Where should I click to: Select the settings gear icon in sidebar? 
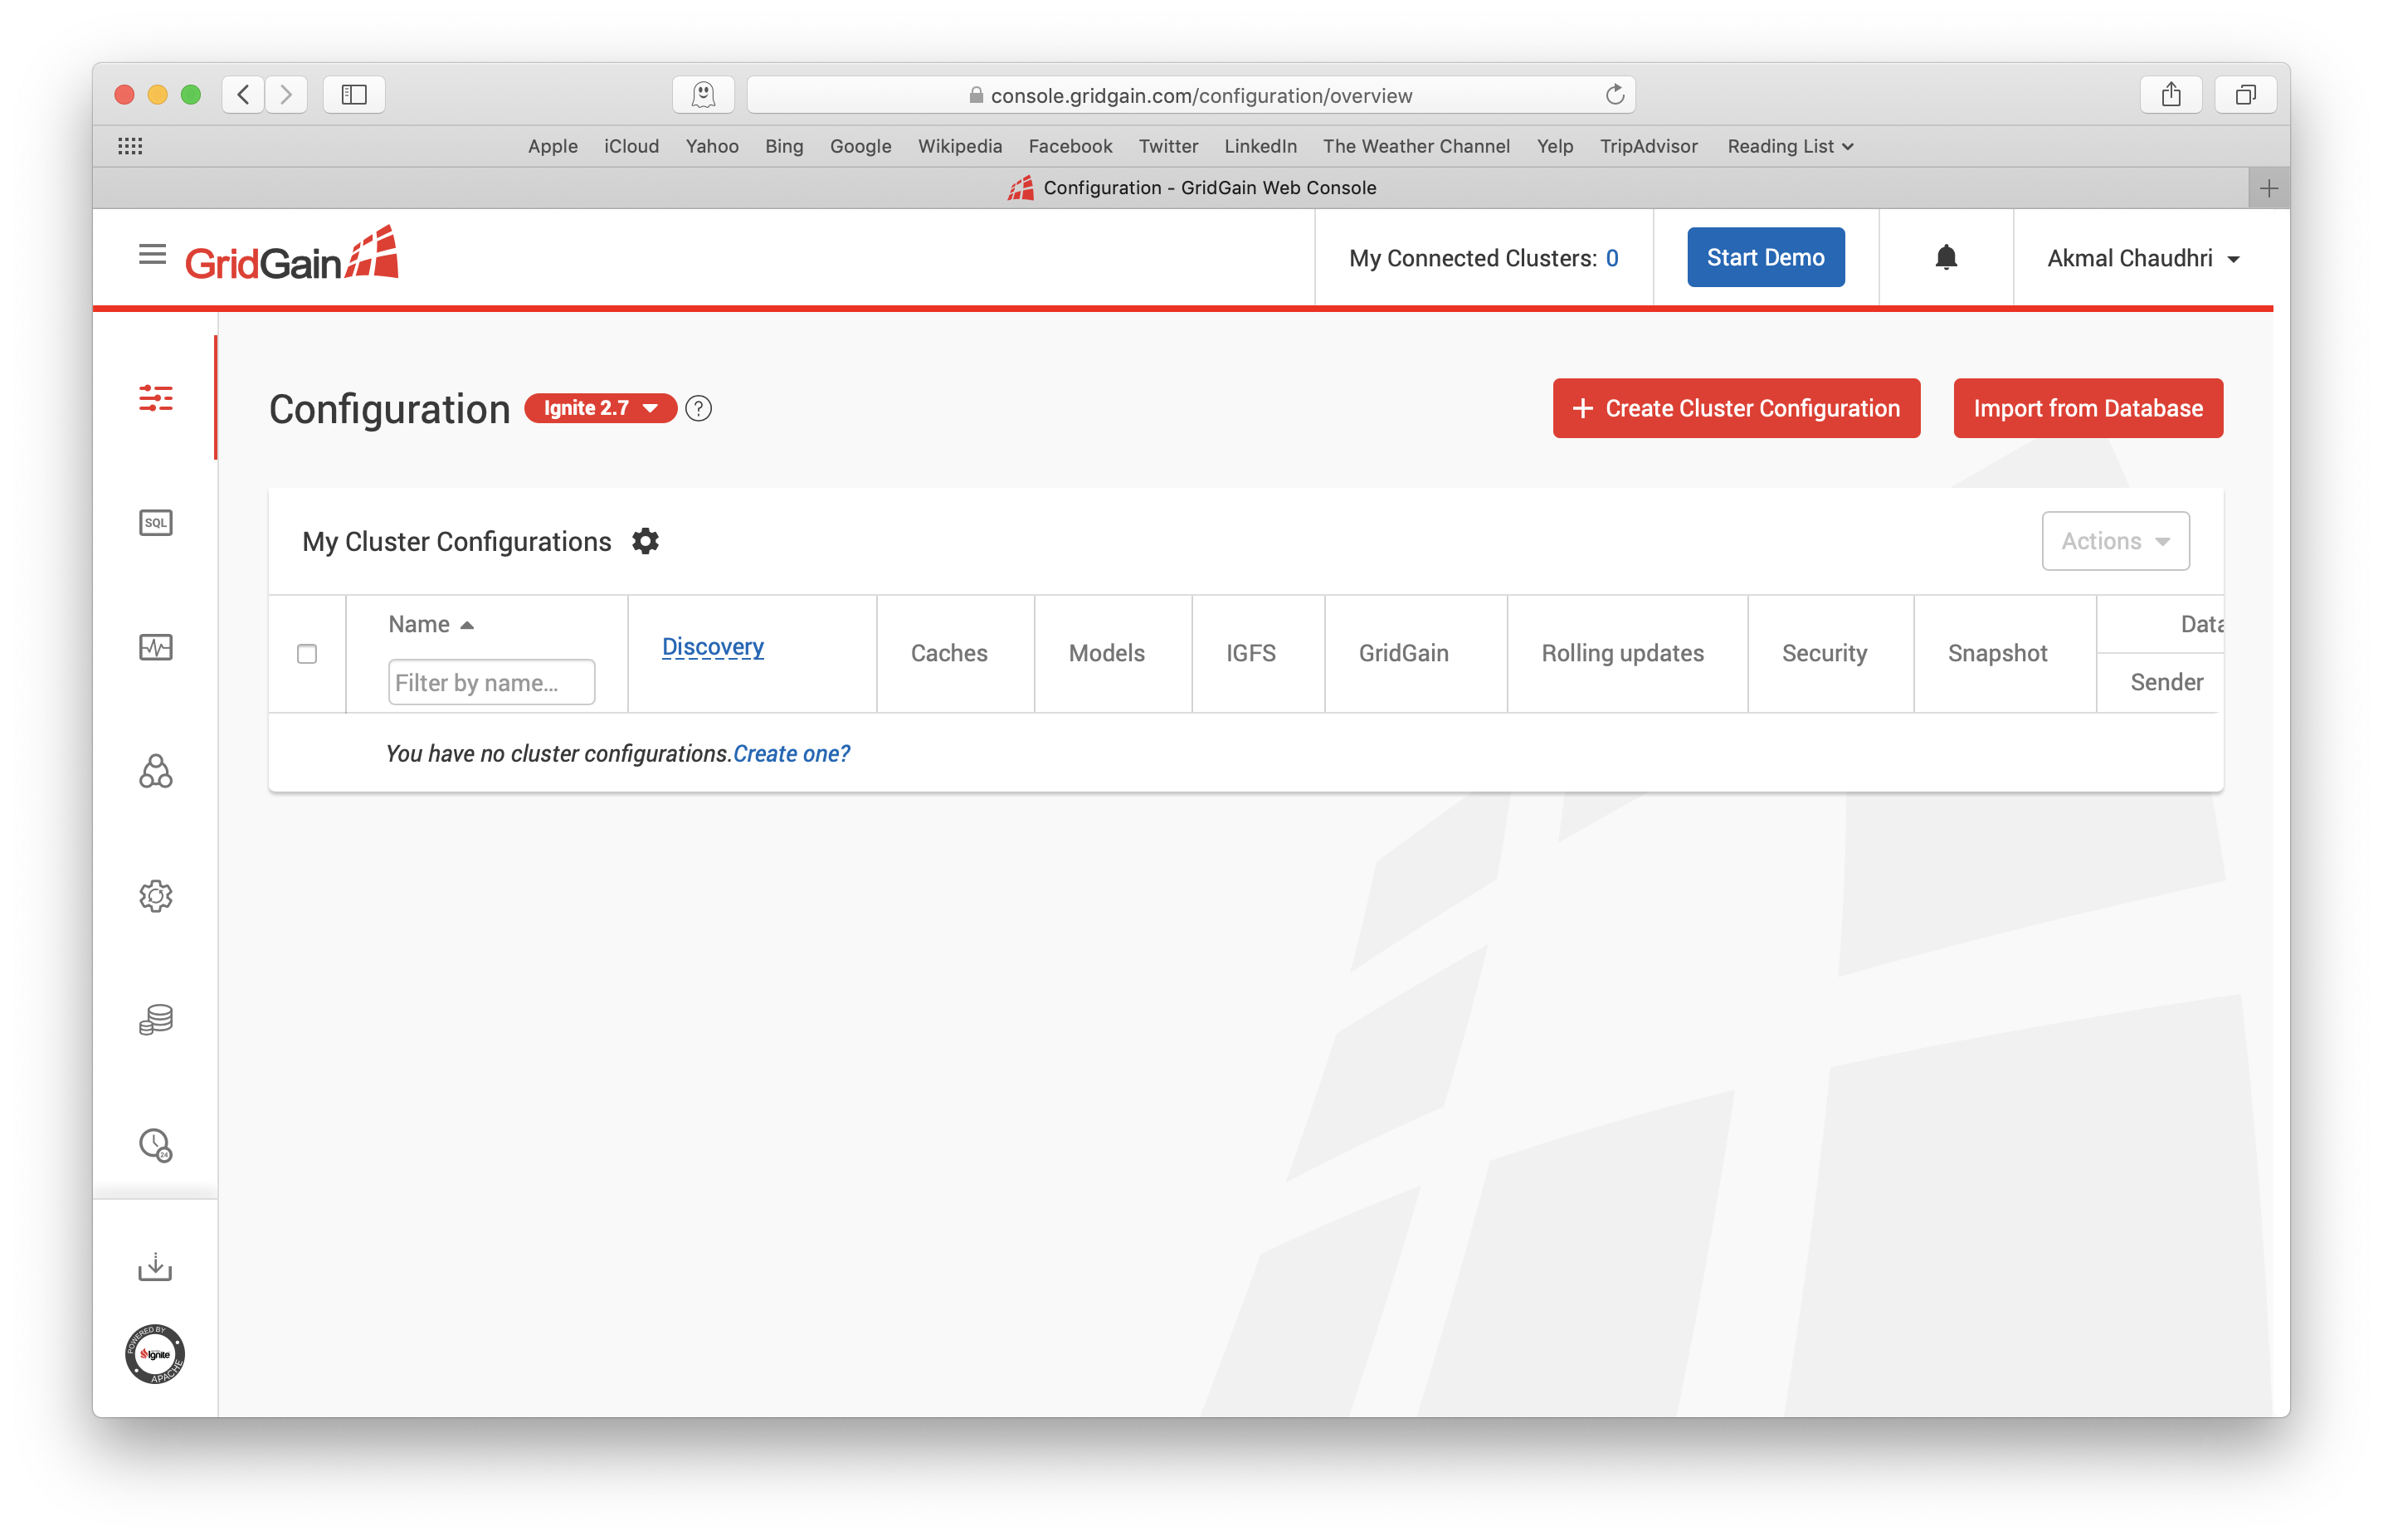coord(156,896)
